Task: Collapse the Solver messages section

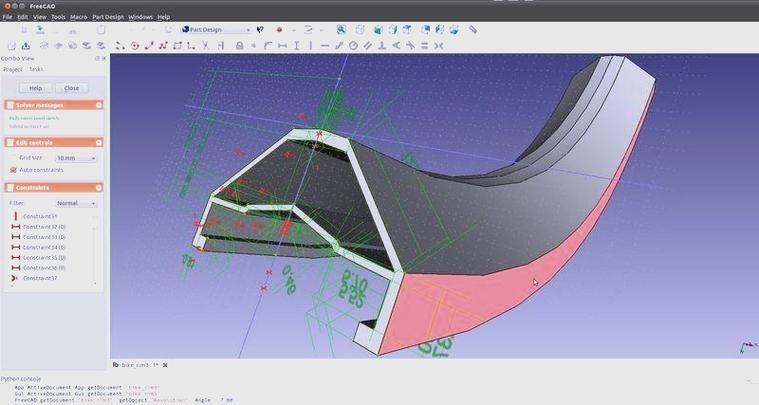Action: pyautogui.click(x=98, y=104)
